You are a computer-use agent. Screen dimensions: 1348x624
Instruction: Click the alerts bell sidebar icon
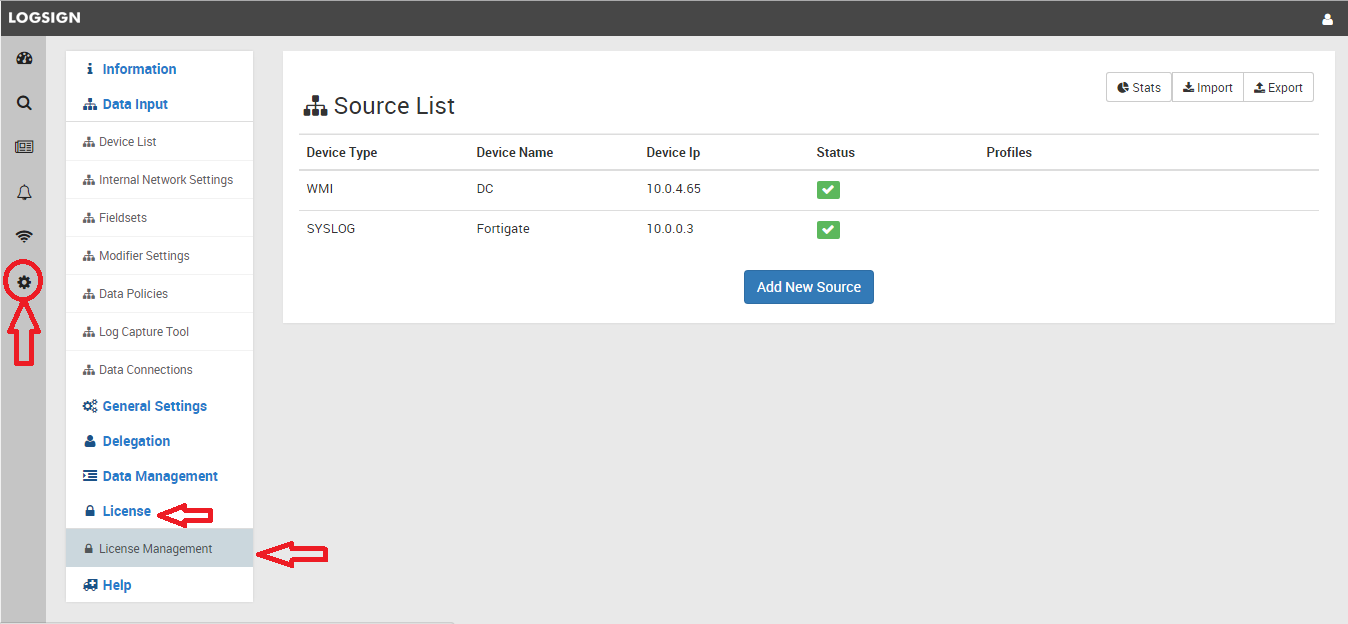pyautogui.click(x=24, y=192)
